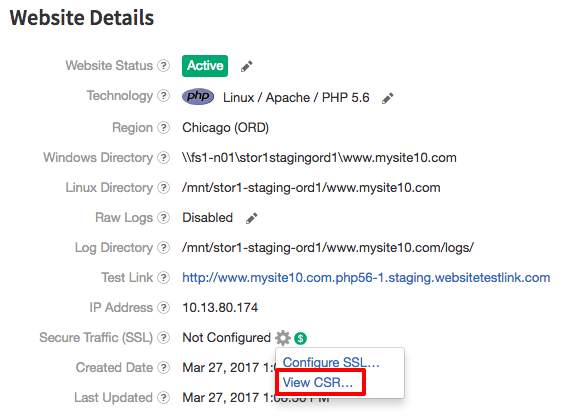Open help for Last Updated
This screenshot has height=417, width=561.
click(x=164, y=398)
